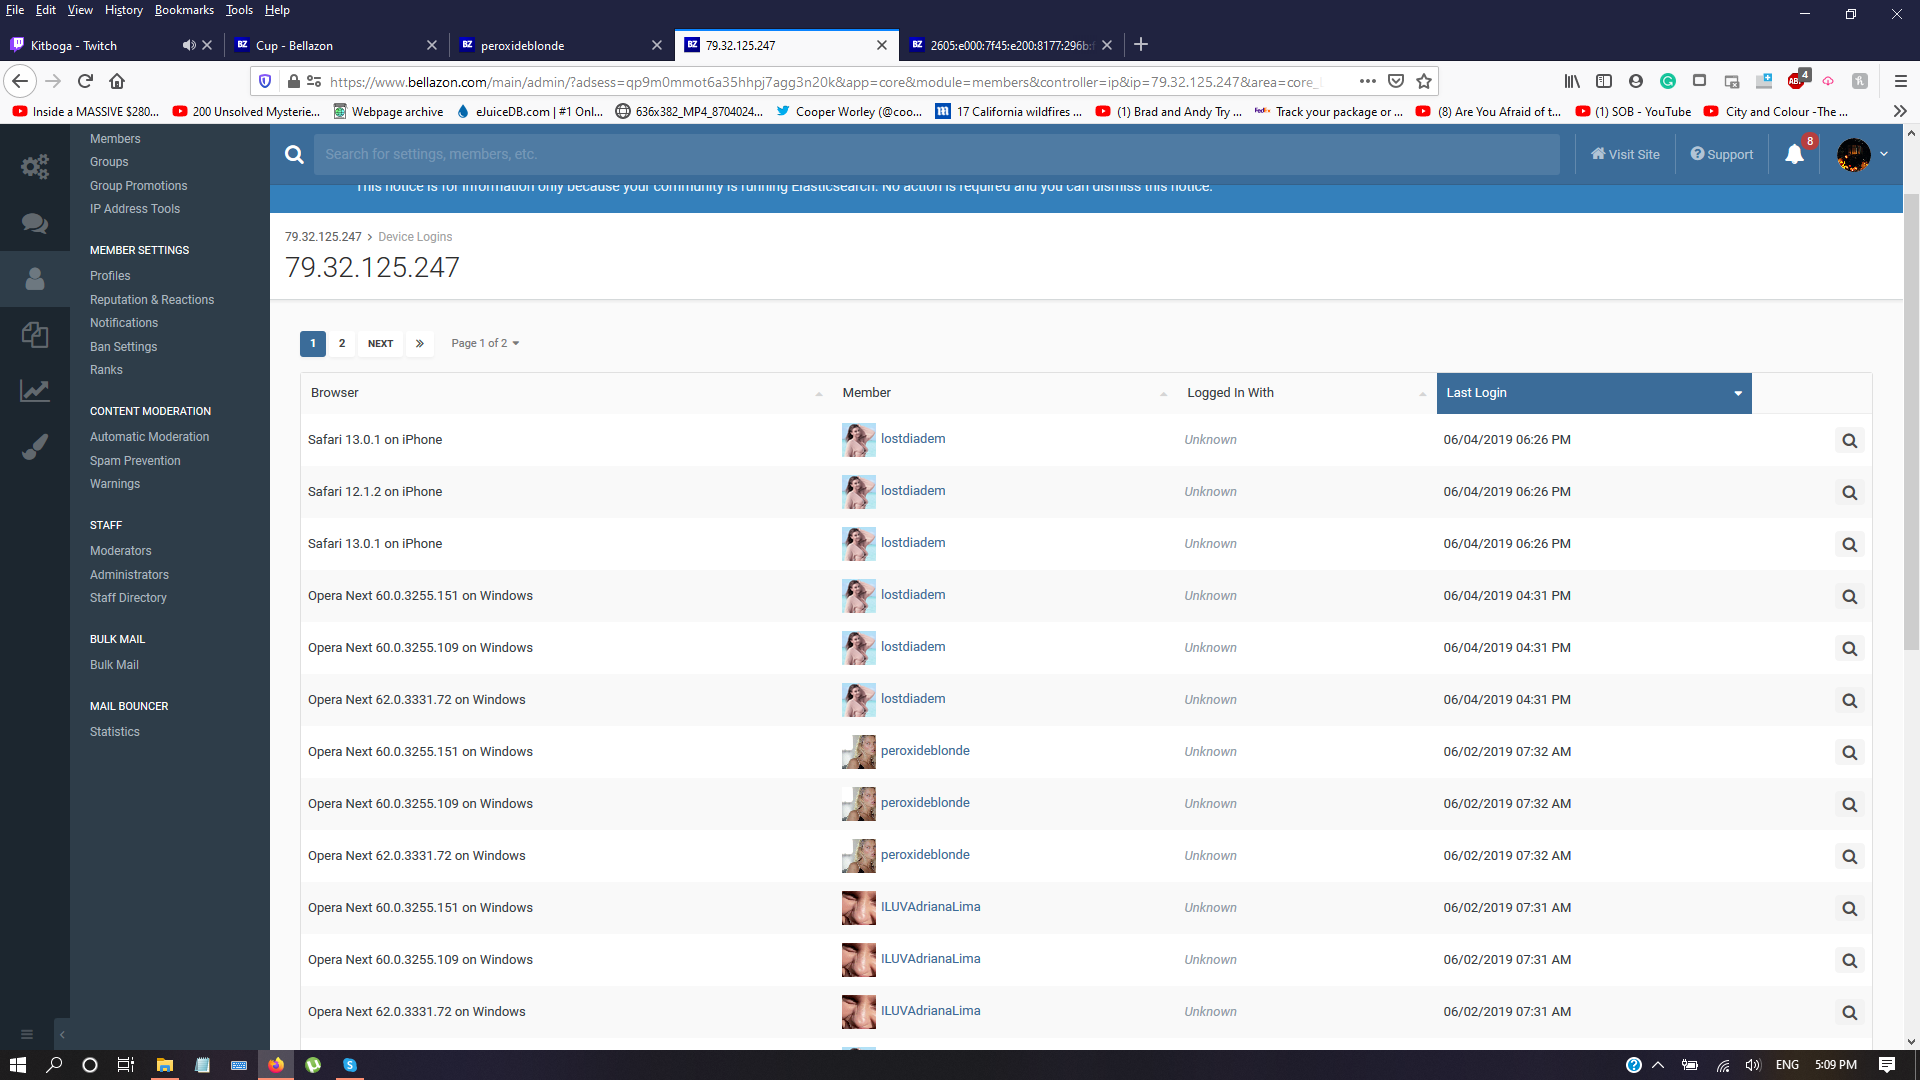1920x1080 pixels.
Task: Collapse the admin sidebar with arrow toggle
Action: pyautogui.click(x=62, y=1035)
